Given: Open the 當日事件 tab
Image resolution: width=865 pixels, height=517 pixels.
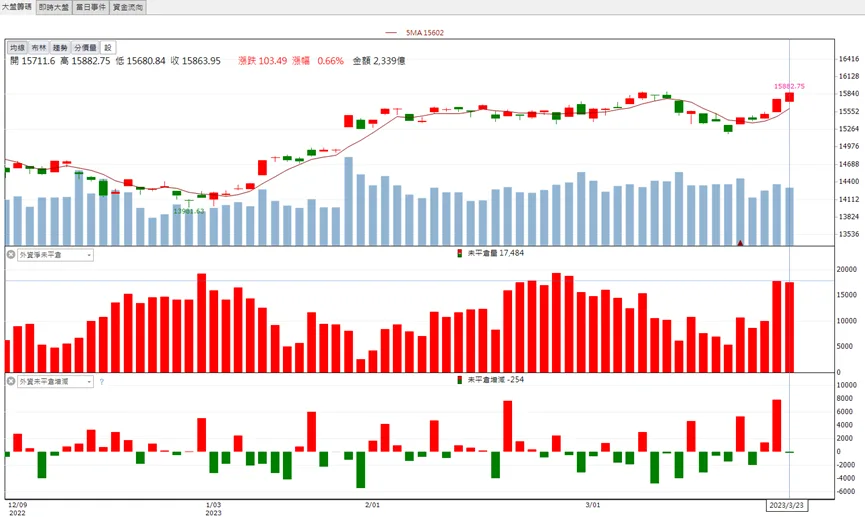Looking at the screenshot, I should tap(91, 7).
